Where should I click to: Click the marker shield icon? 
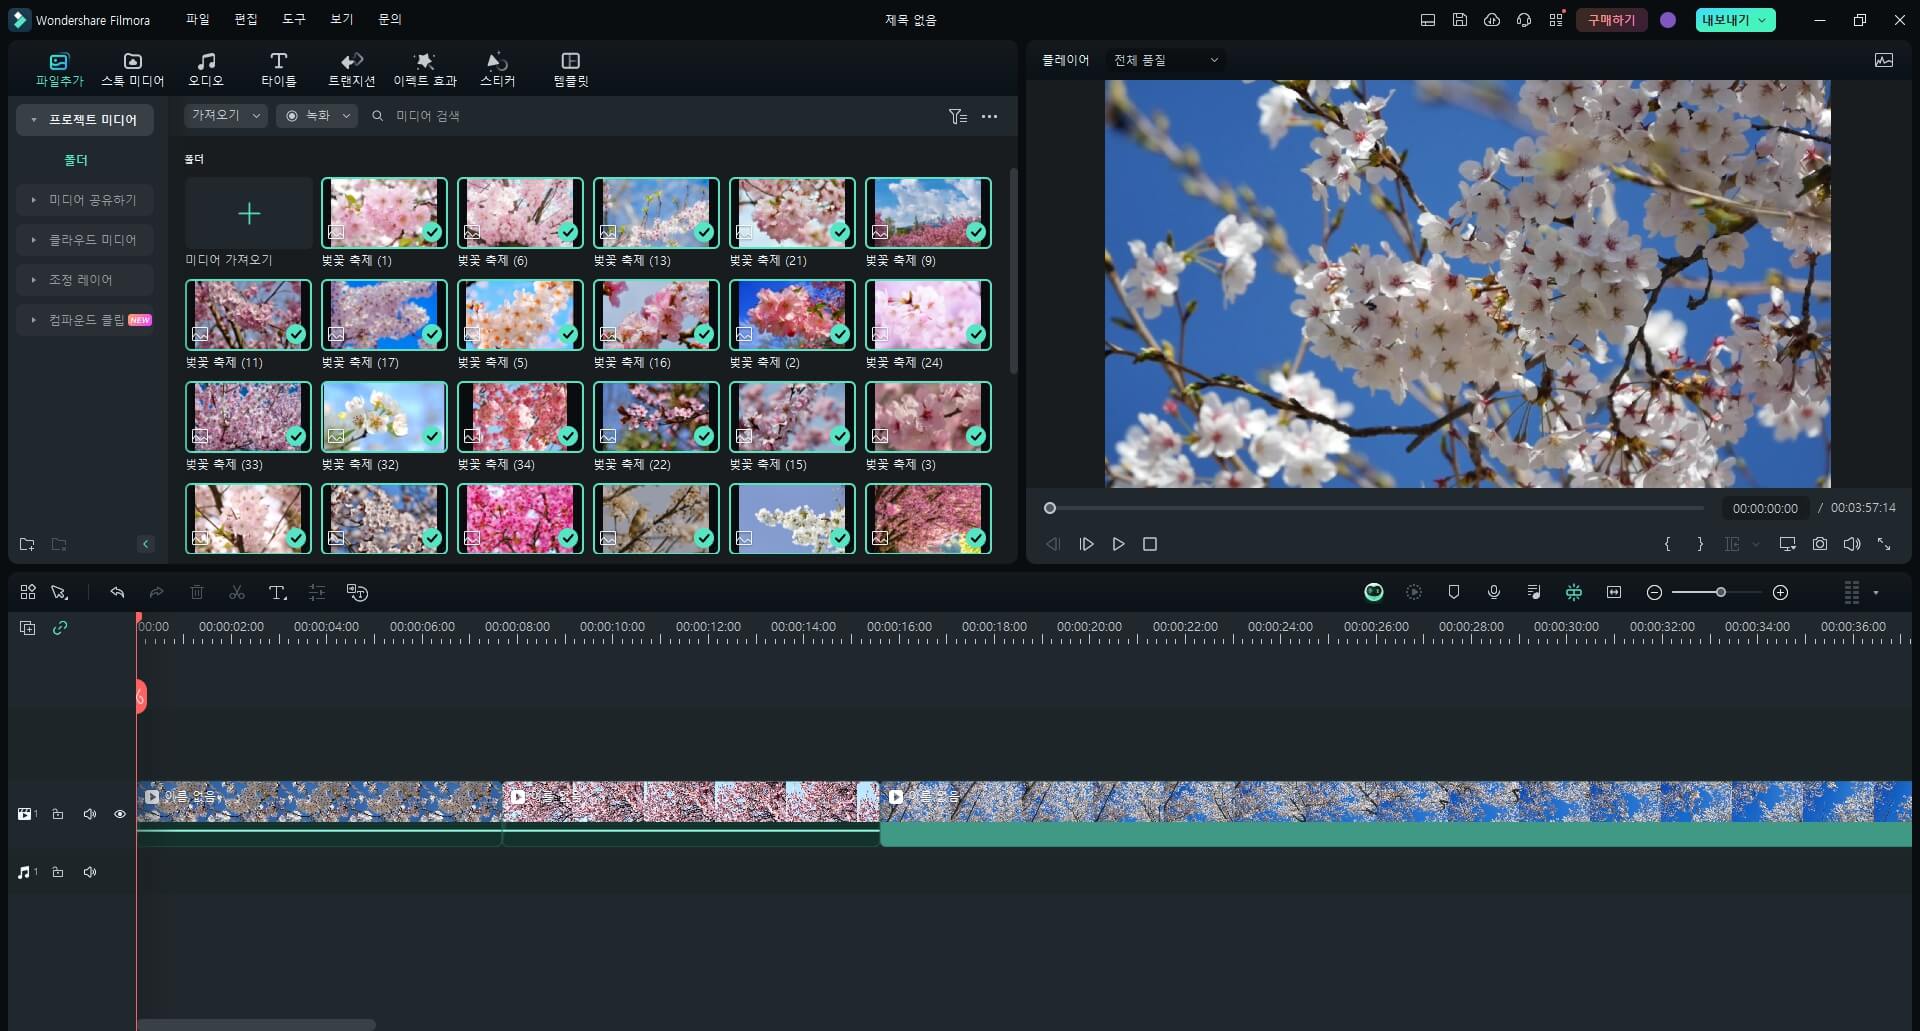1454,592
